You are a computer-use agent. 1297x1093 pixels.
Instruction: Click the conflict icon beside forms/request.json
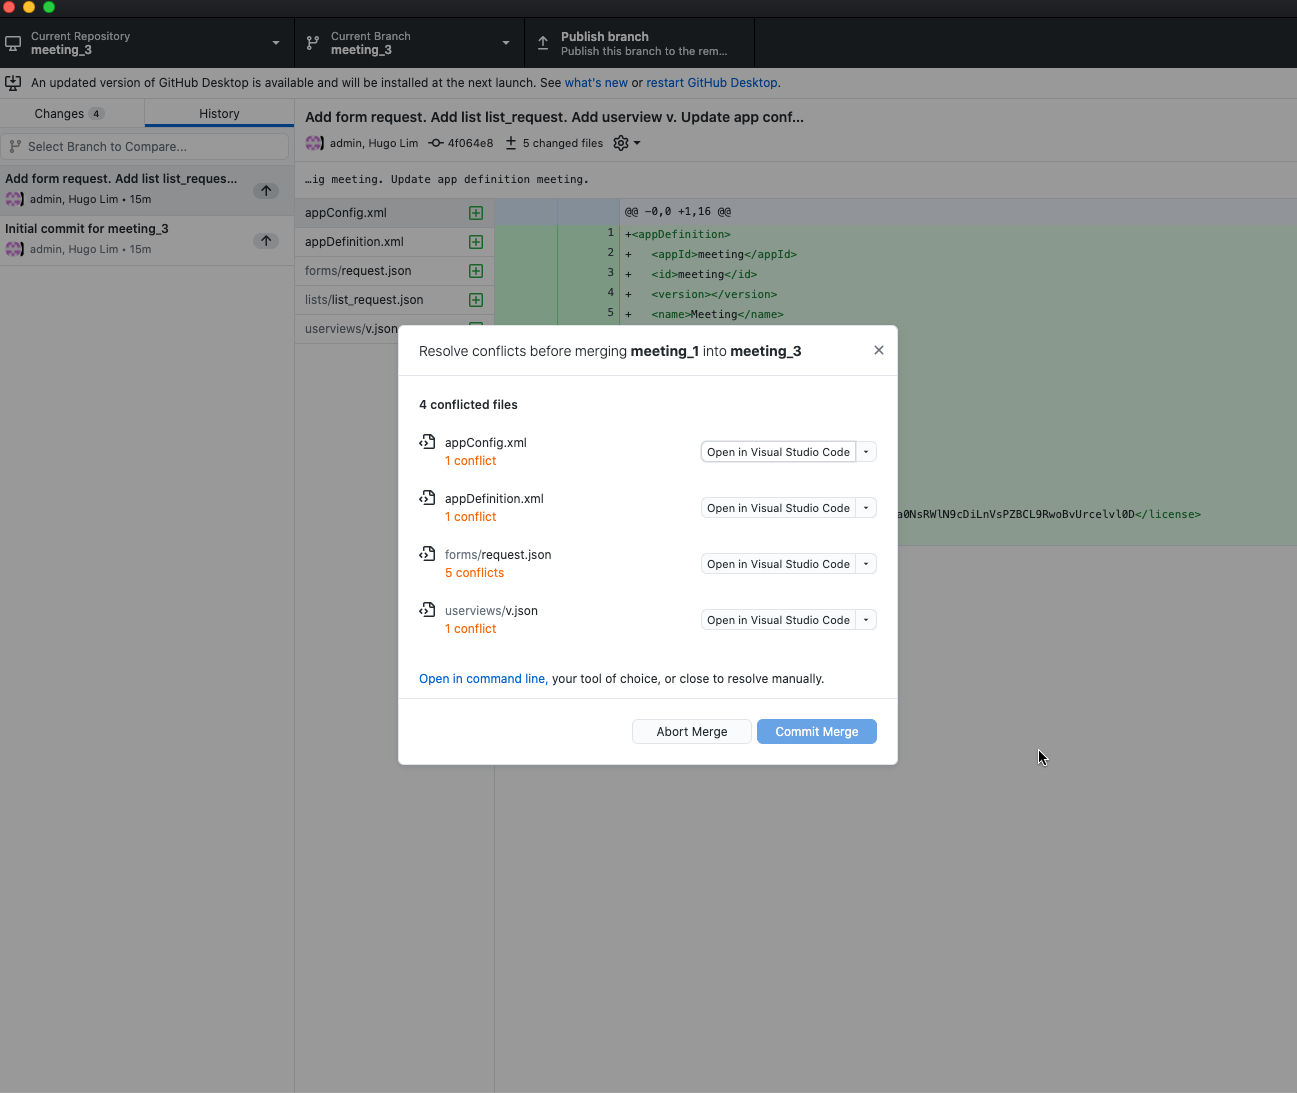click(x=427, y=554)
